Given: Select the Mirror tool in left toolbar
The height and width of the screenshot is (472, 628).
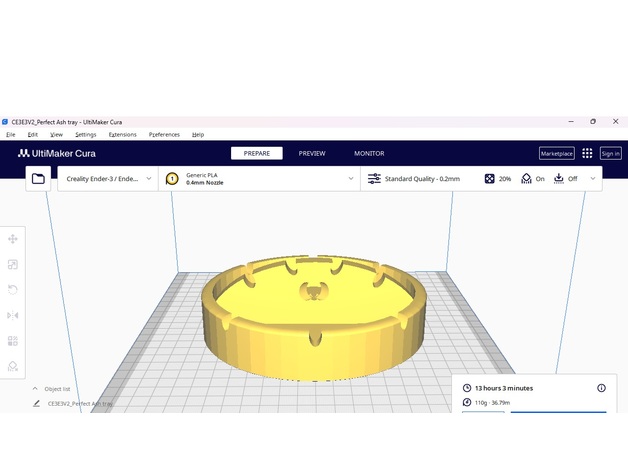Looking at the screenshot, I should 13,315.
